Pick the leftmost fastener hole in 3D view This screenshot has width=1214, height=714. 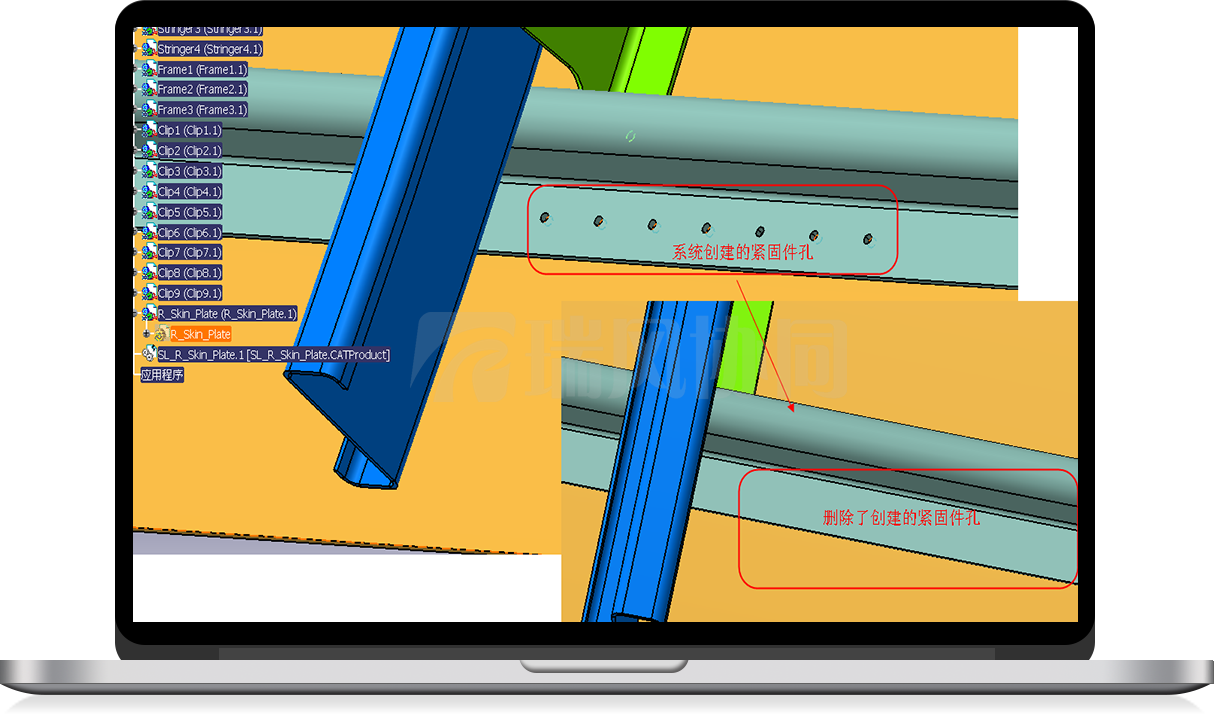(545, 218)
